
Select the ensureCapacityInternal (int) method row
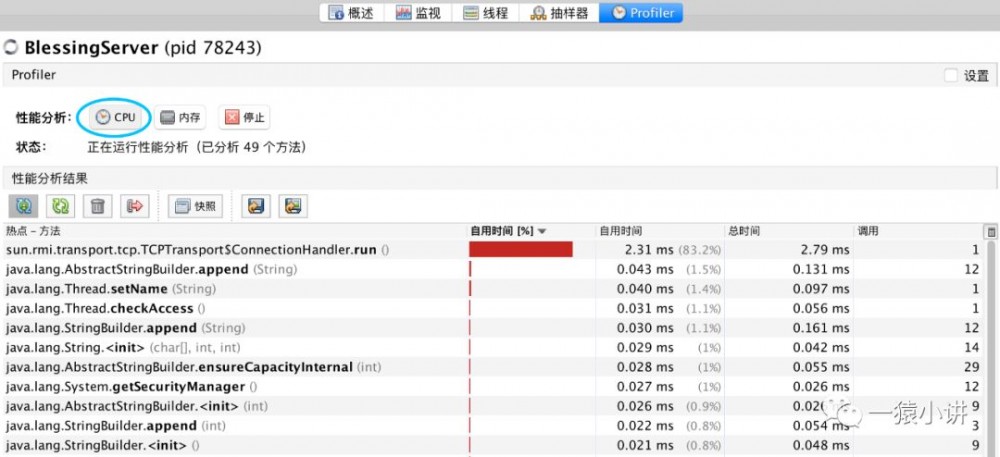coord(493,367)
